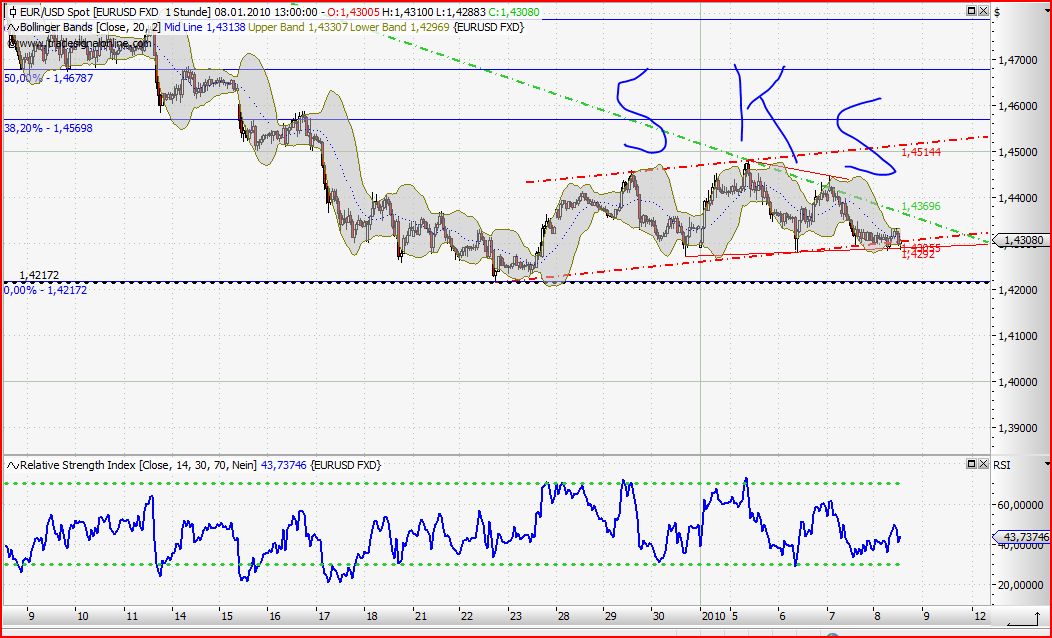Select the Bollinger Bands [Close, 20, 2] label

click(91, 28)
